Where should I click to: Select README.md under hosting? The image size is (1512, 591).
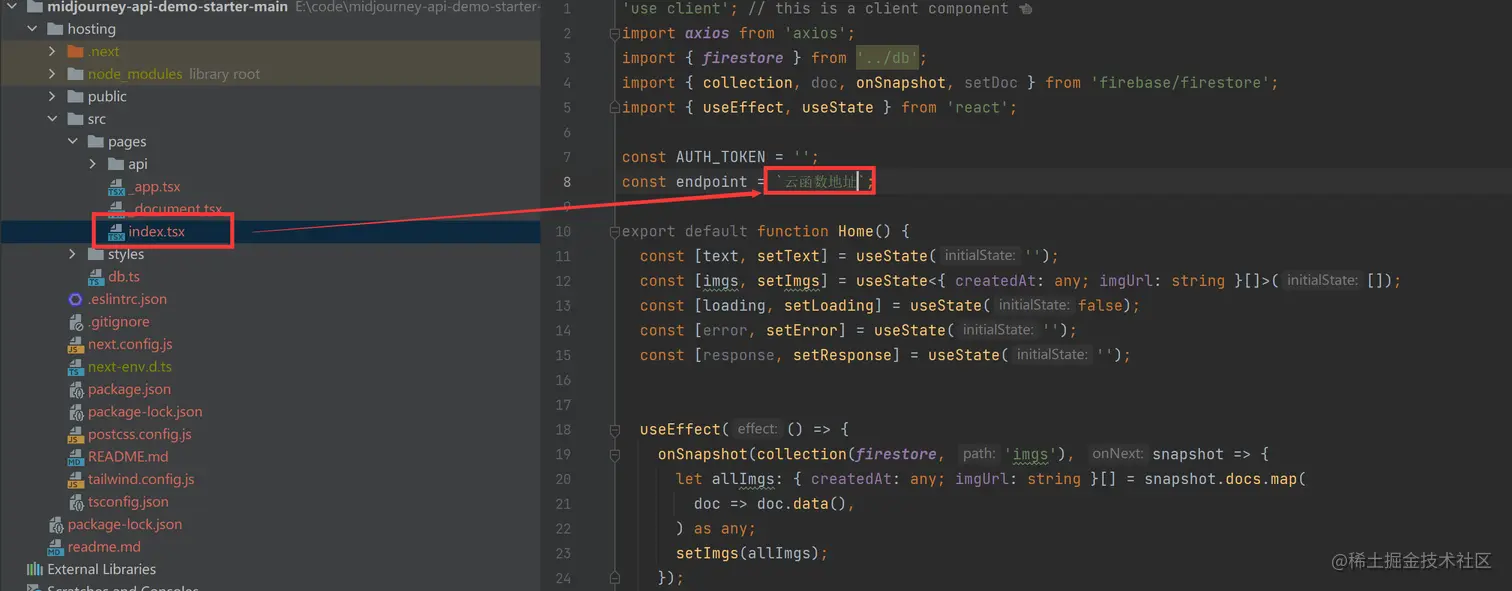click(x=128, y=457)
